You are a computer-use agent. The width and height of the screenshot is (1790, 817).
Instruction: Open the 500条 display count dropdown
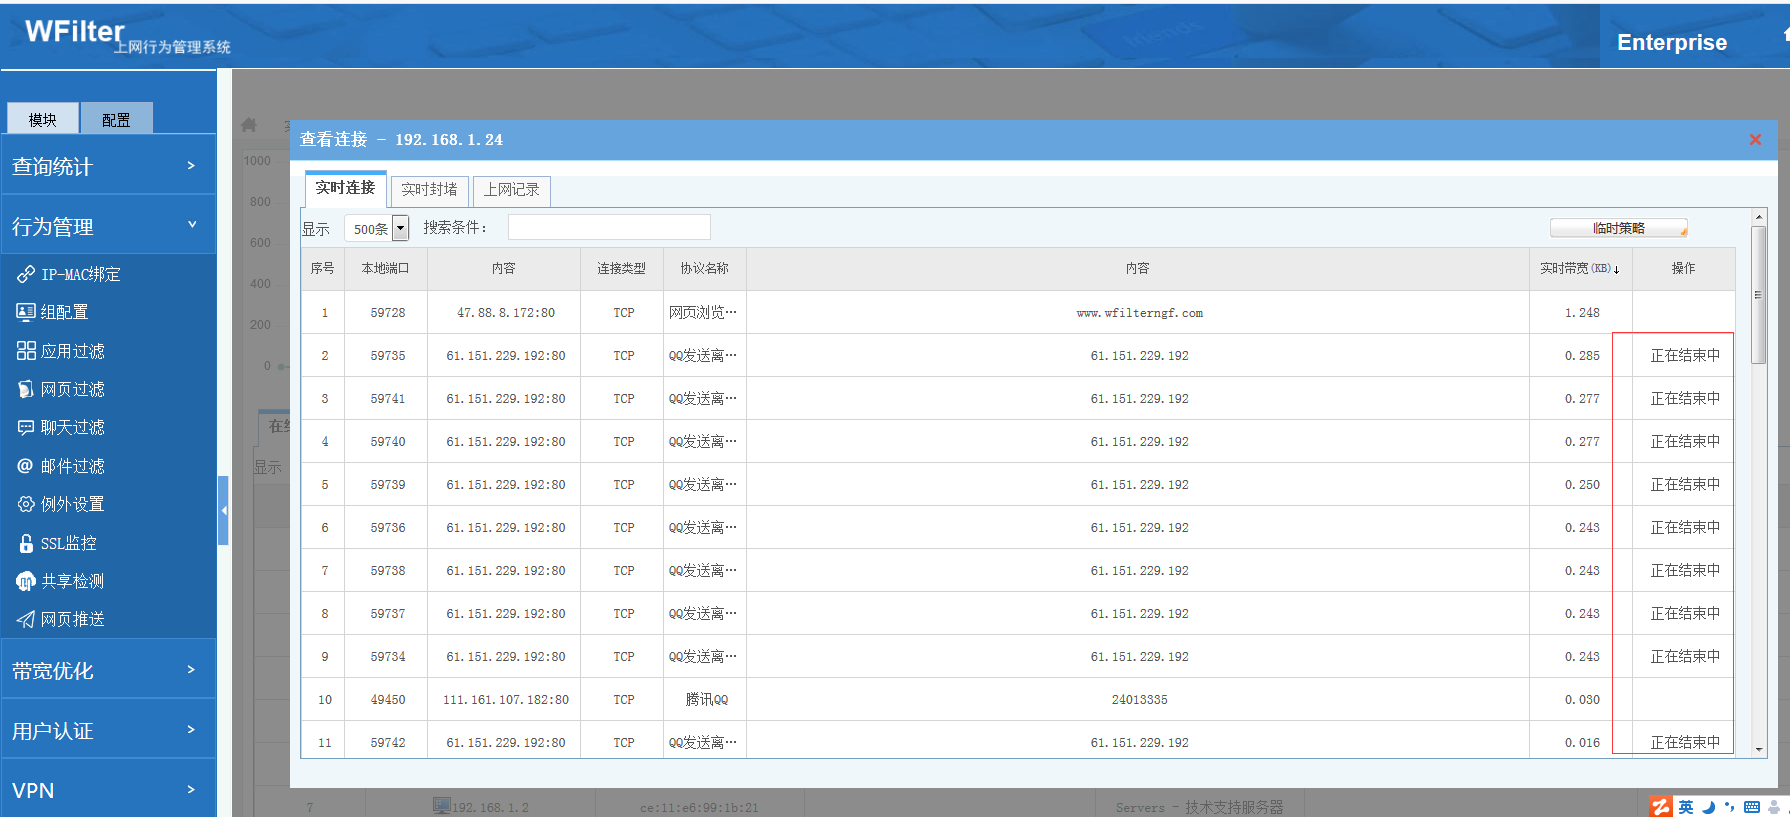pyautogui.click(x=400, y=229)
